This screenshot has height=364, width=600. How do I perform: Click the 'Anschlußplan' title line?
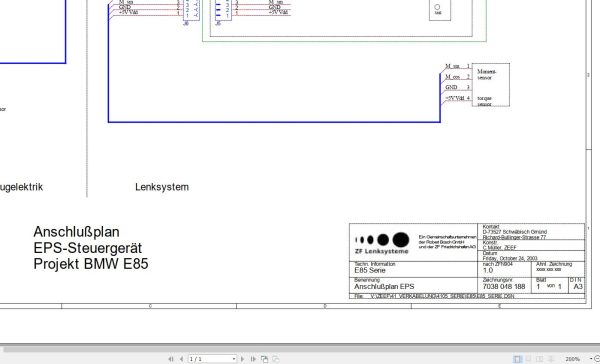pyautogui.click(x=77, y=232)
